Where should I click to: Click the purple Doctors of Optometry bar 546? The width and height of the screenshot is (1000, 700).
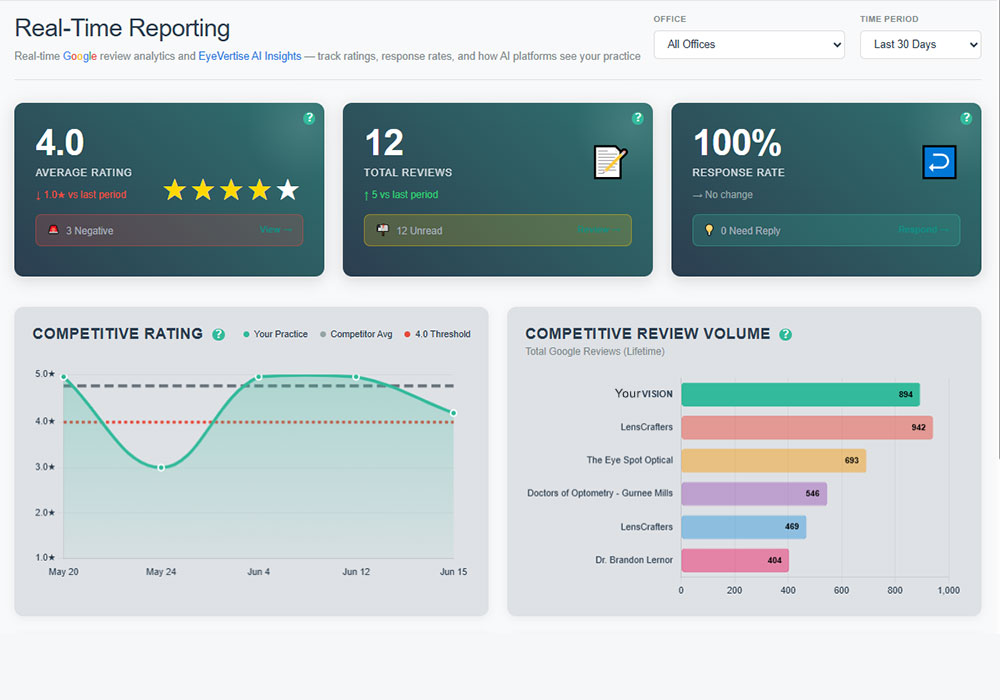(754, 493)
